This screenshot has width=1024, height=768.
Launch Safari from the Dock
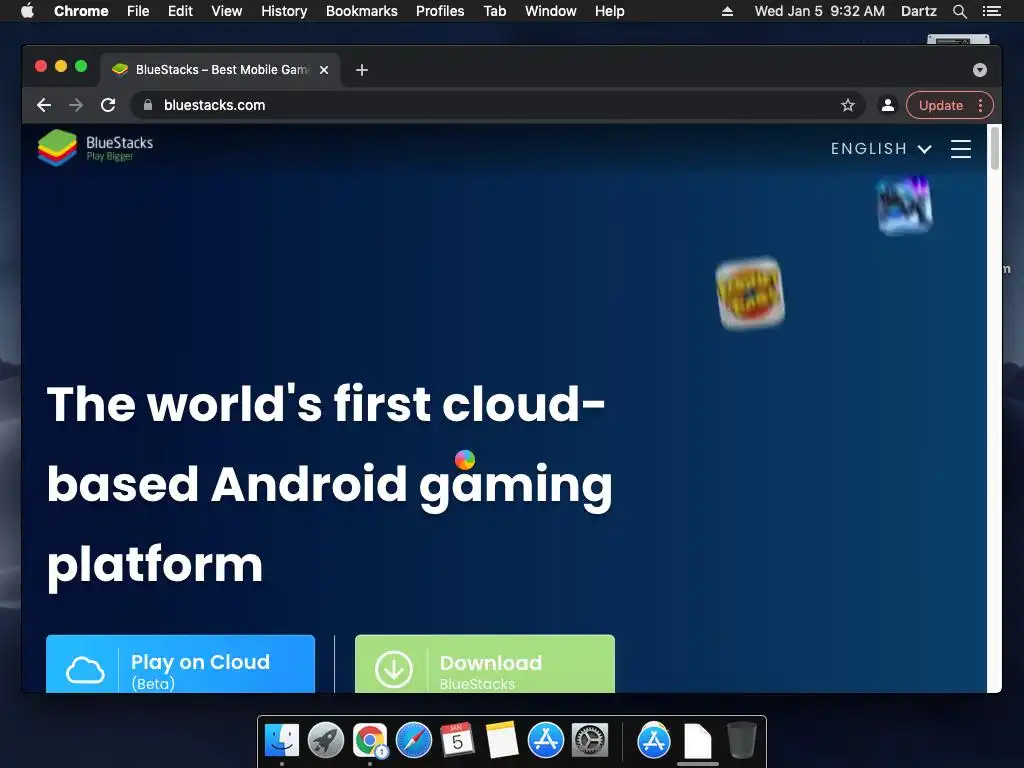413,740
